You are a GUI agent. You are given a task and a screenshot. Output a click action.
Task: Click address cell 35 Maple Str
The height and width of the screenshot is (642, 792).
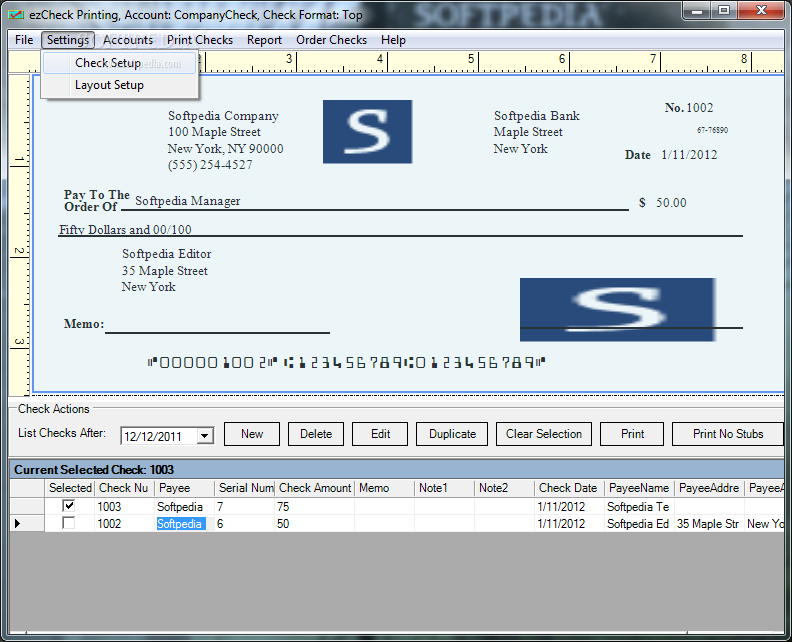pyautogui.click(x=709, y=524)
